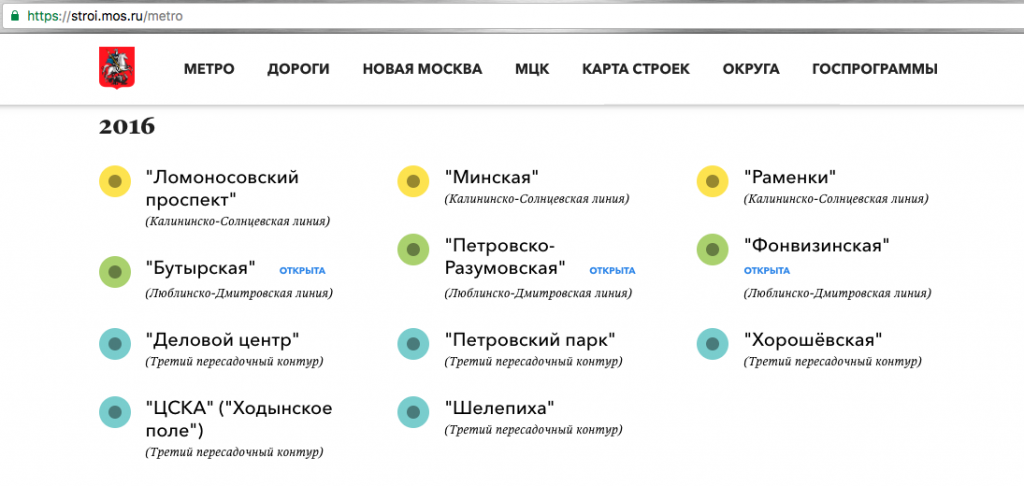The height and width of the screenshot is (486, 1024).
Task: Click green circle icon beside Бутырская
Action: (x=115, y=272)
